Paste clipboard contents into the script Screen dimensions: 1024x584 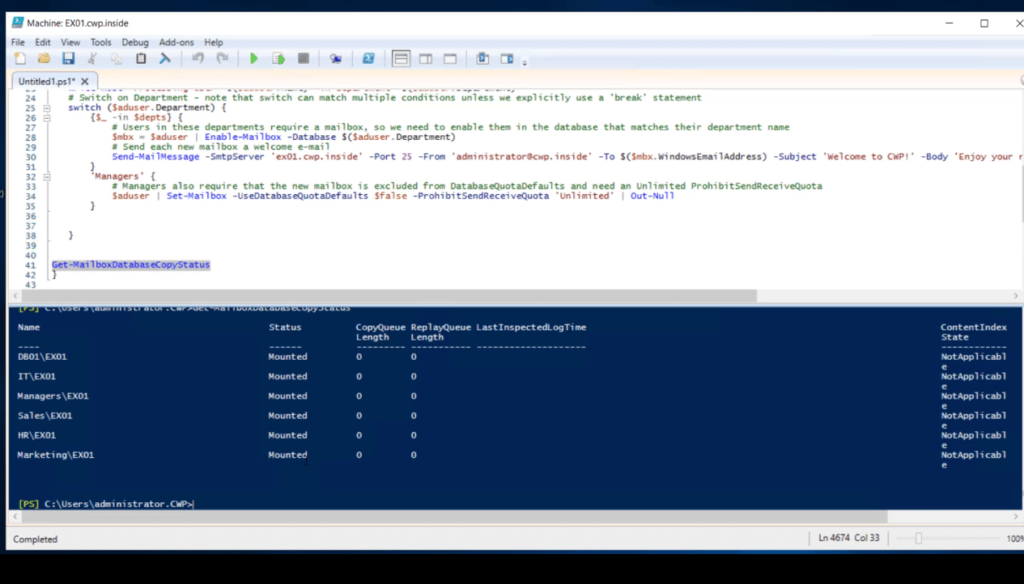pyautogui.click(x=140, y=58)
